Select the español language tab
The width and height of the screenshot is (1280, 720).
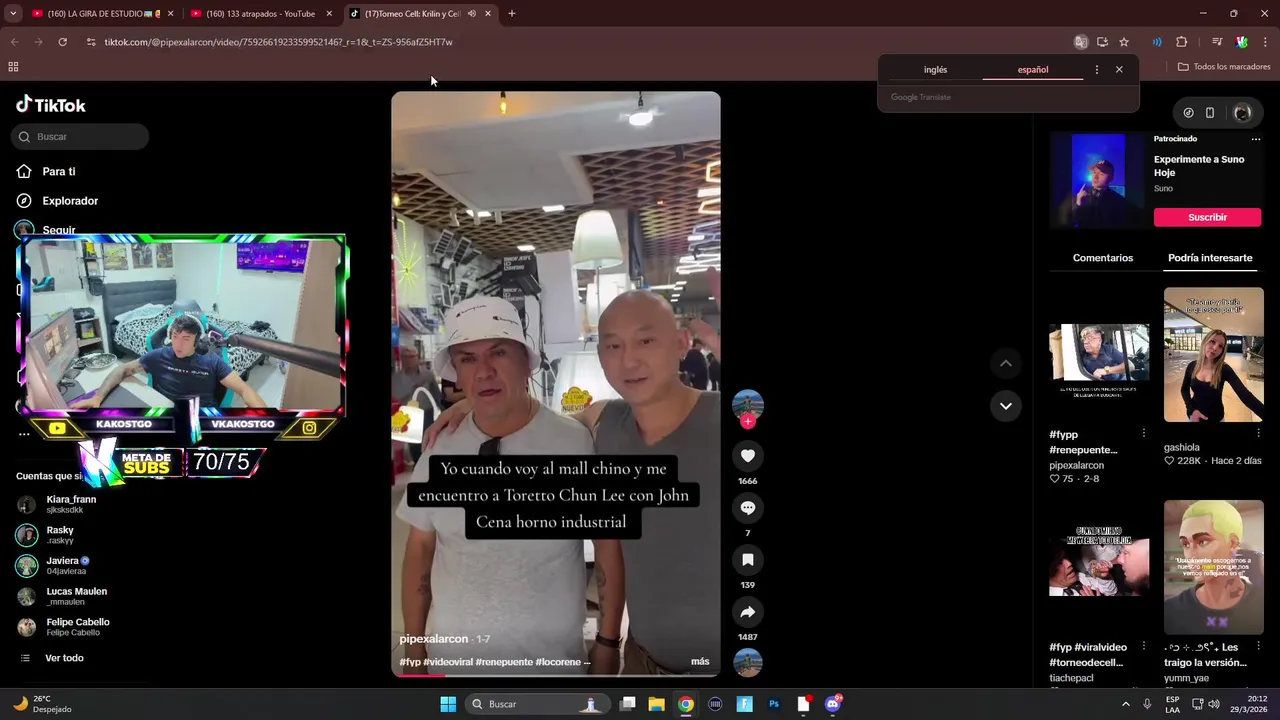(1033, 70)
